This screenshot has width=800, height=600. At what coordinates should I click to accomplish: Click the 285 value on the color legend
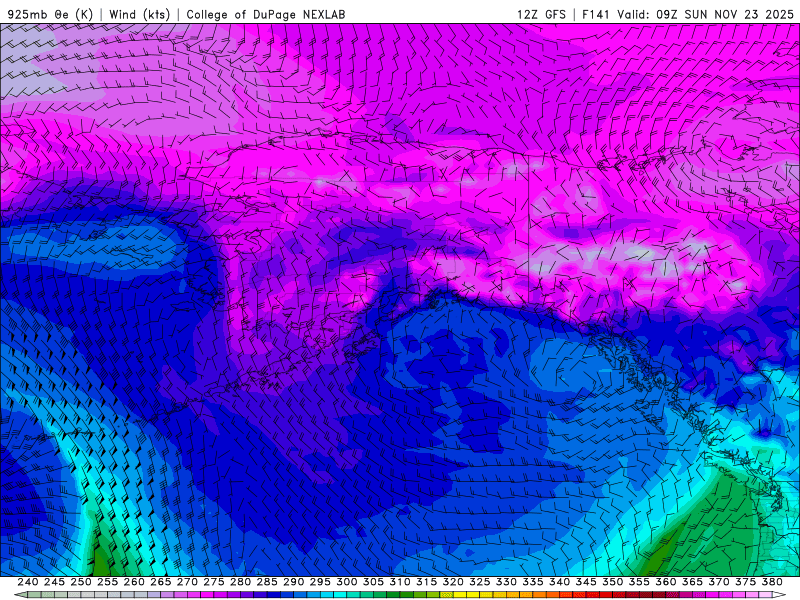point(267,582)
